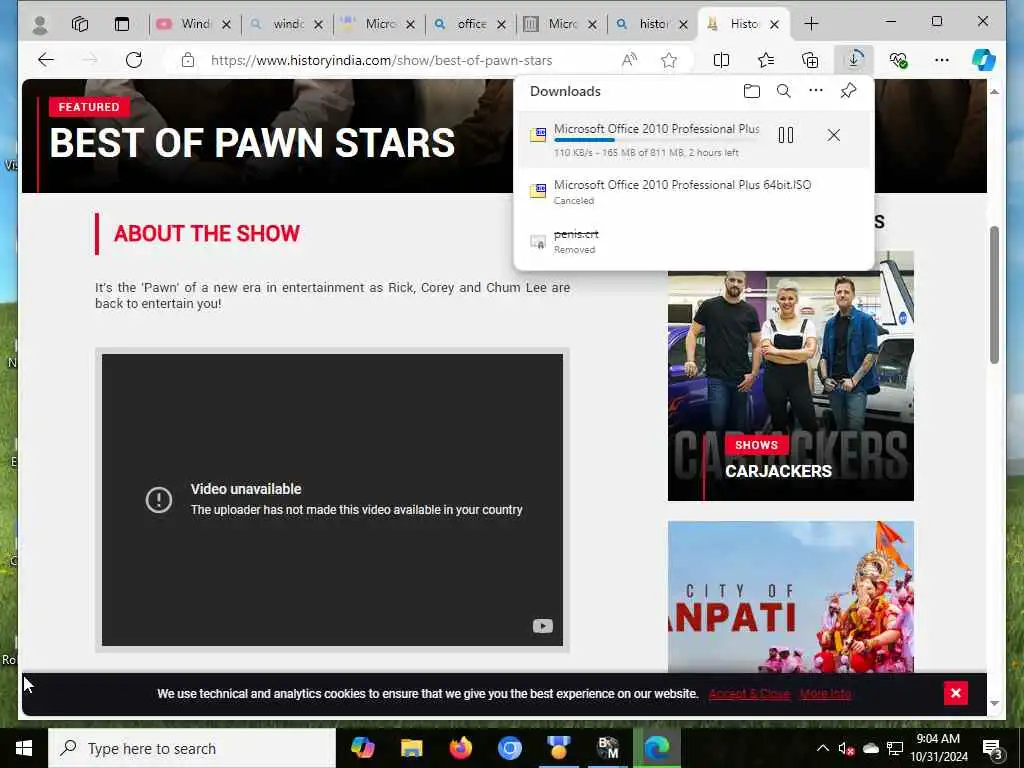Open the Windows Start menu

click(x=24, y=748)
